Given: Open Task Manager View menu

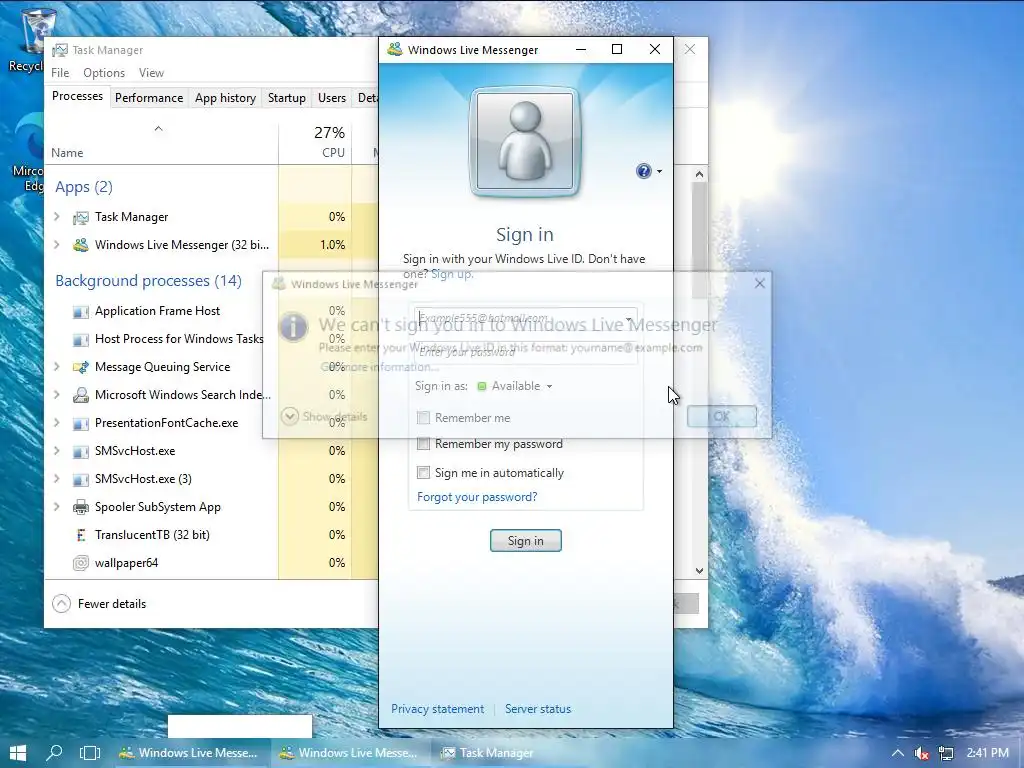Looking at the screenshot, I should click(x=151, y=72).
